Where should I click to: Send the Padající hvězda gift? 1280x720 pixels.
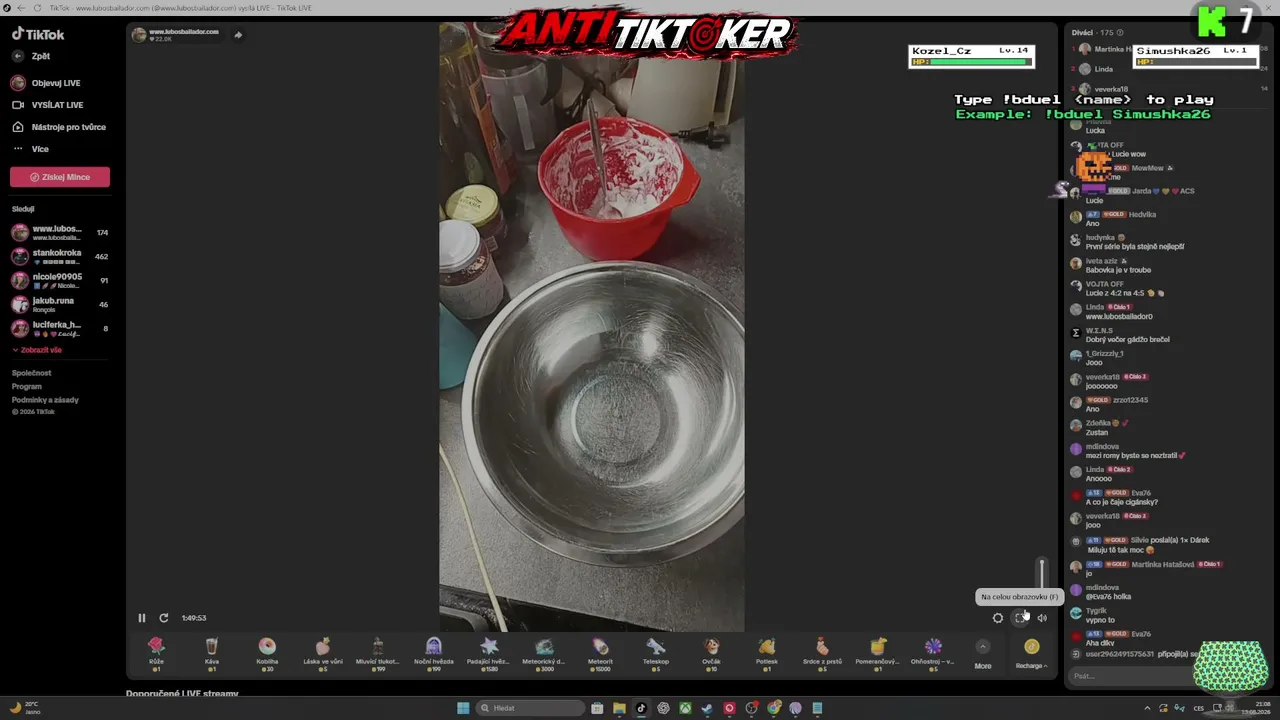[489, 653]
